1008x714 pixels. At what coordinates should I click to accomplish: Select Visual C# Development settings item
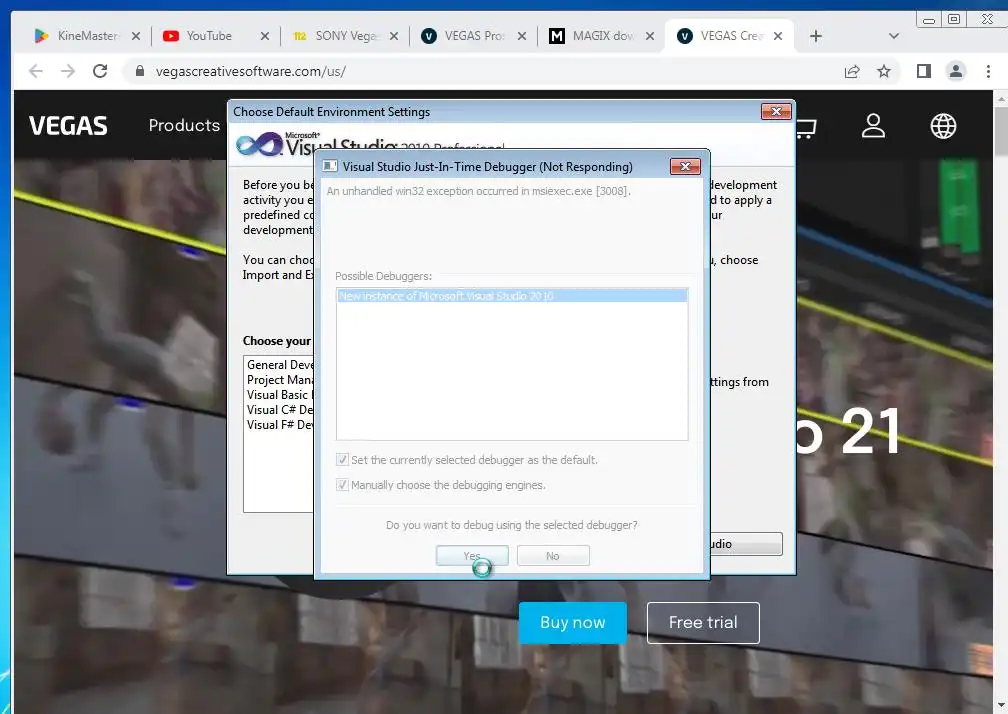pyautogui.click(x=280, y=409)
